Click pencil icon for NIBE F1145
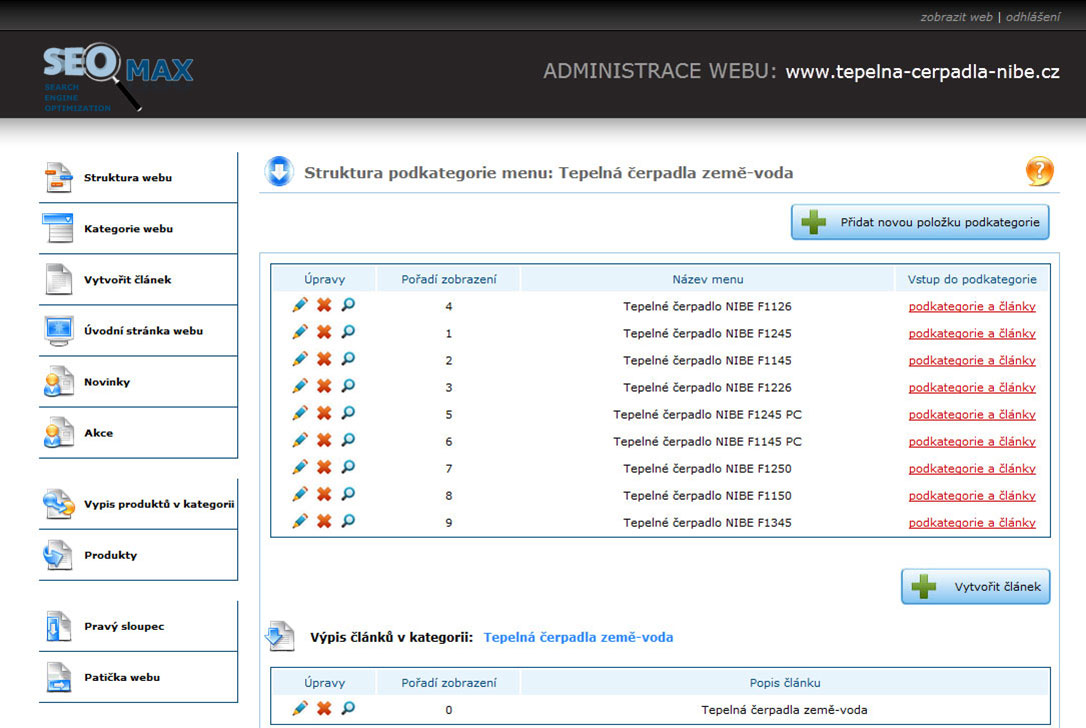The image size is (1086, 728). tap(300, 359)
